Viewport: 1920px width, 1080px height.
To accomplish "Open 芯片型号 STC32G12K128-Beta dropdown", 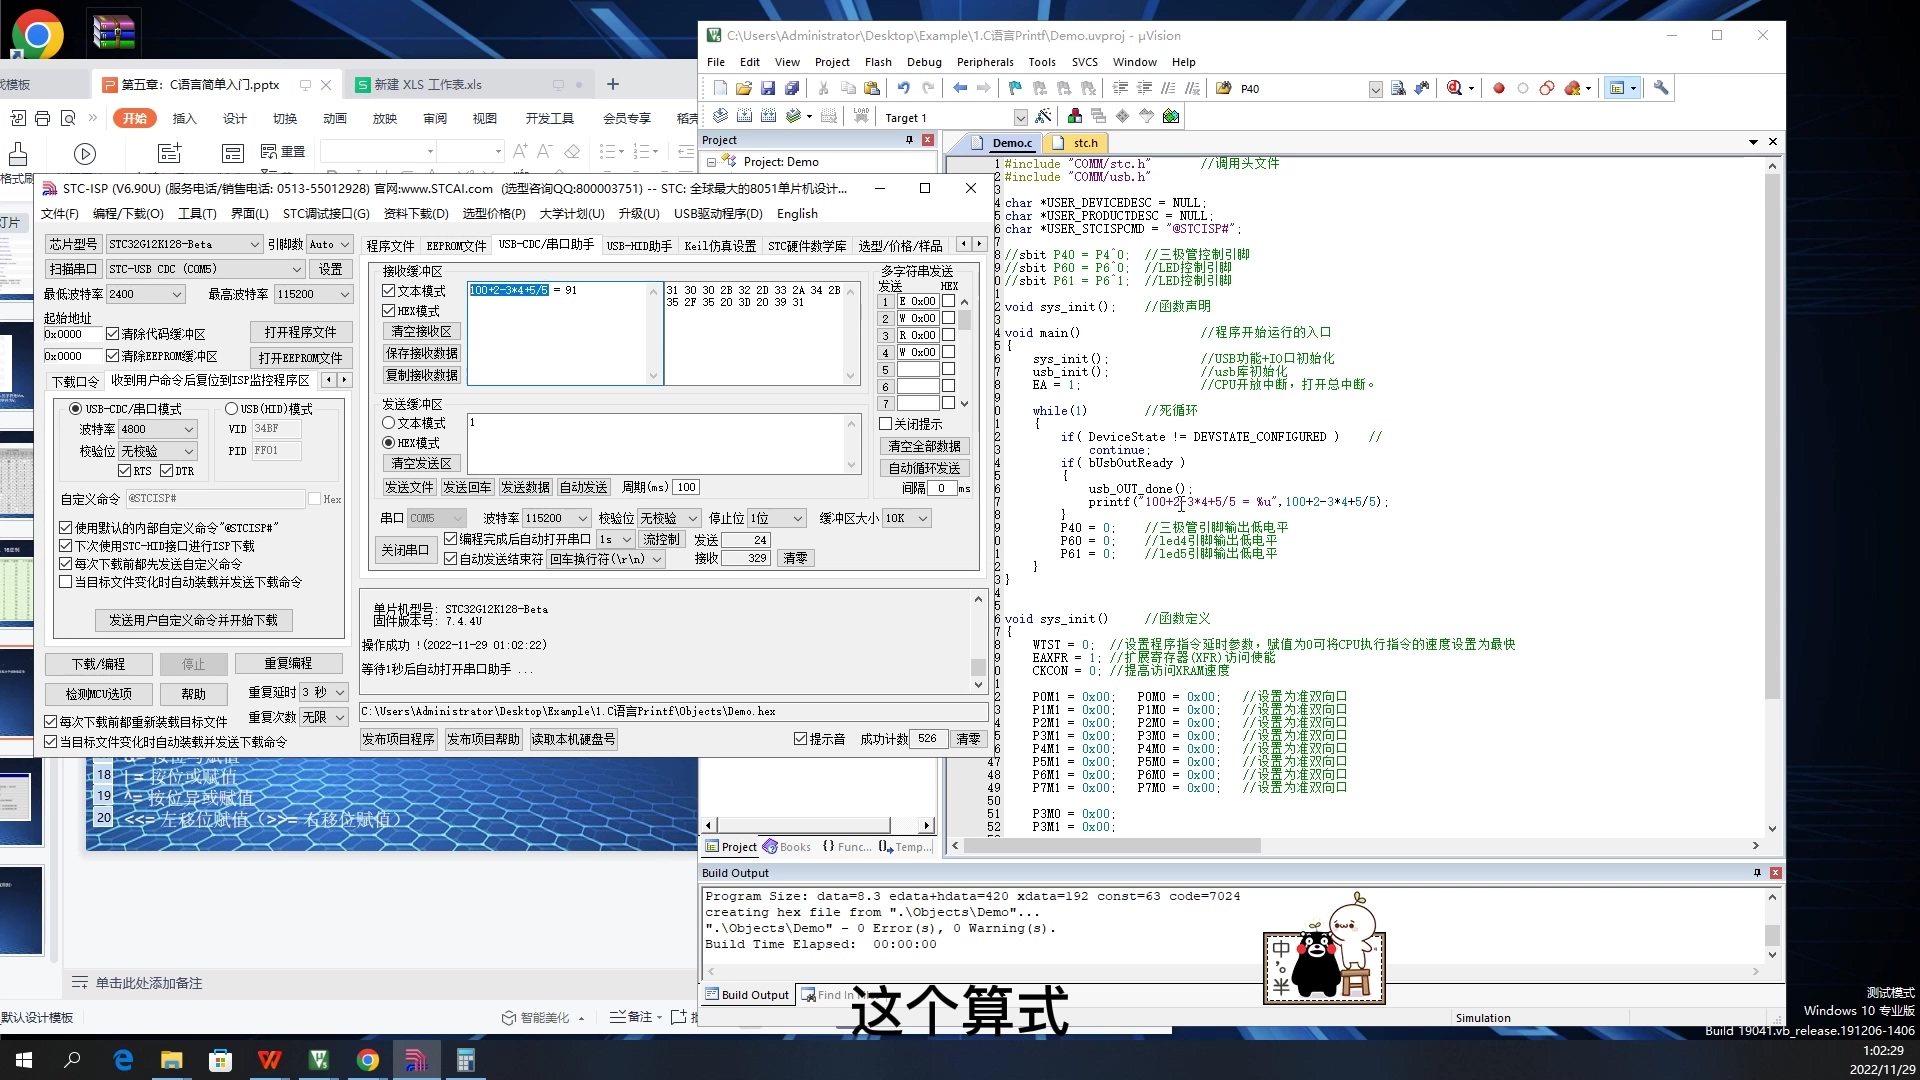I will point(184,244).
